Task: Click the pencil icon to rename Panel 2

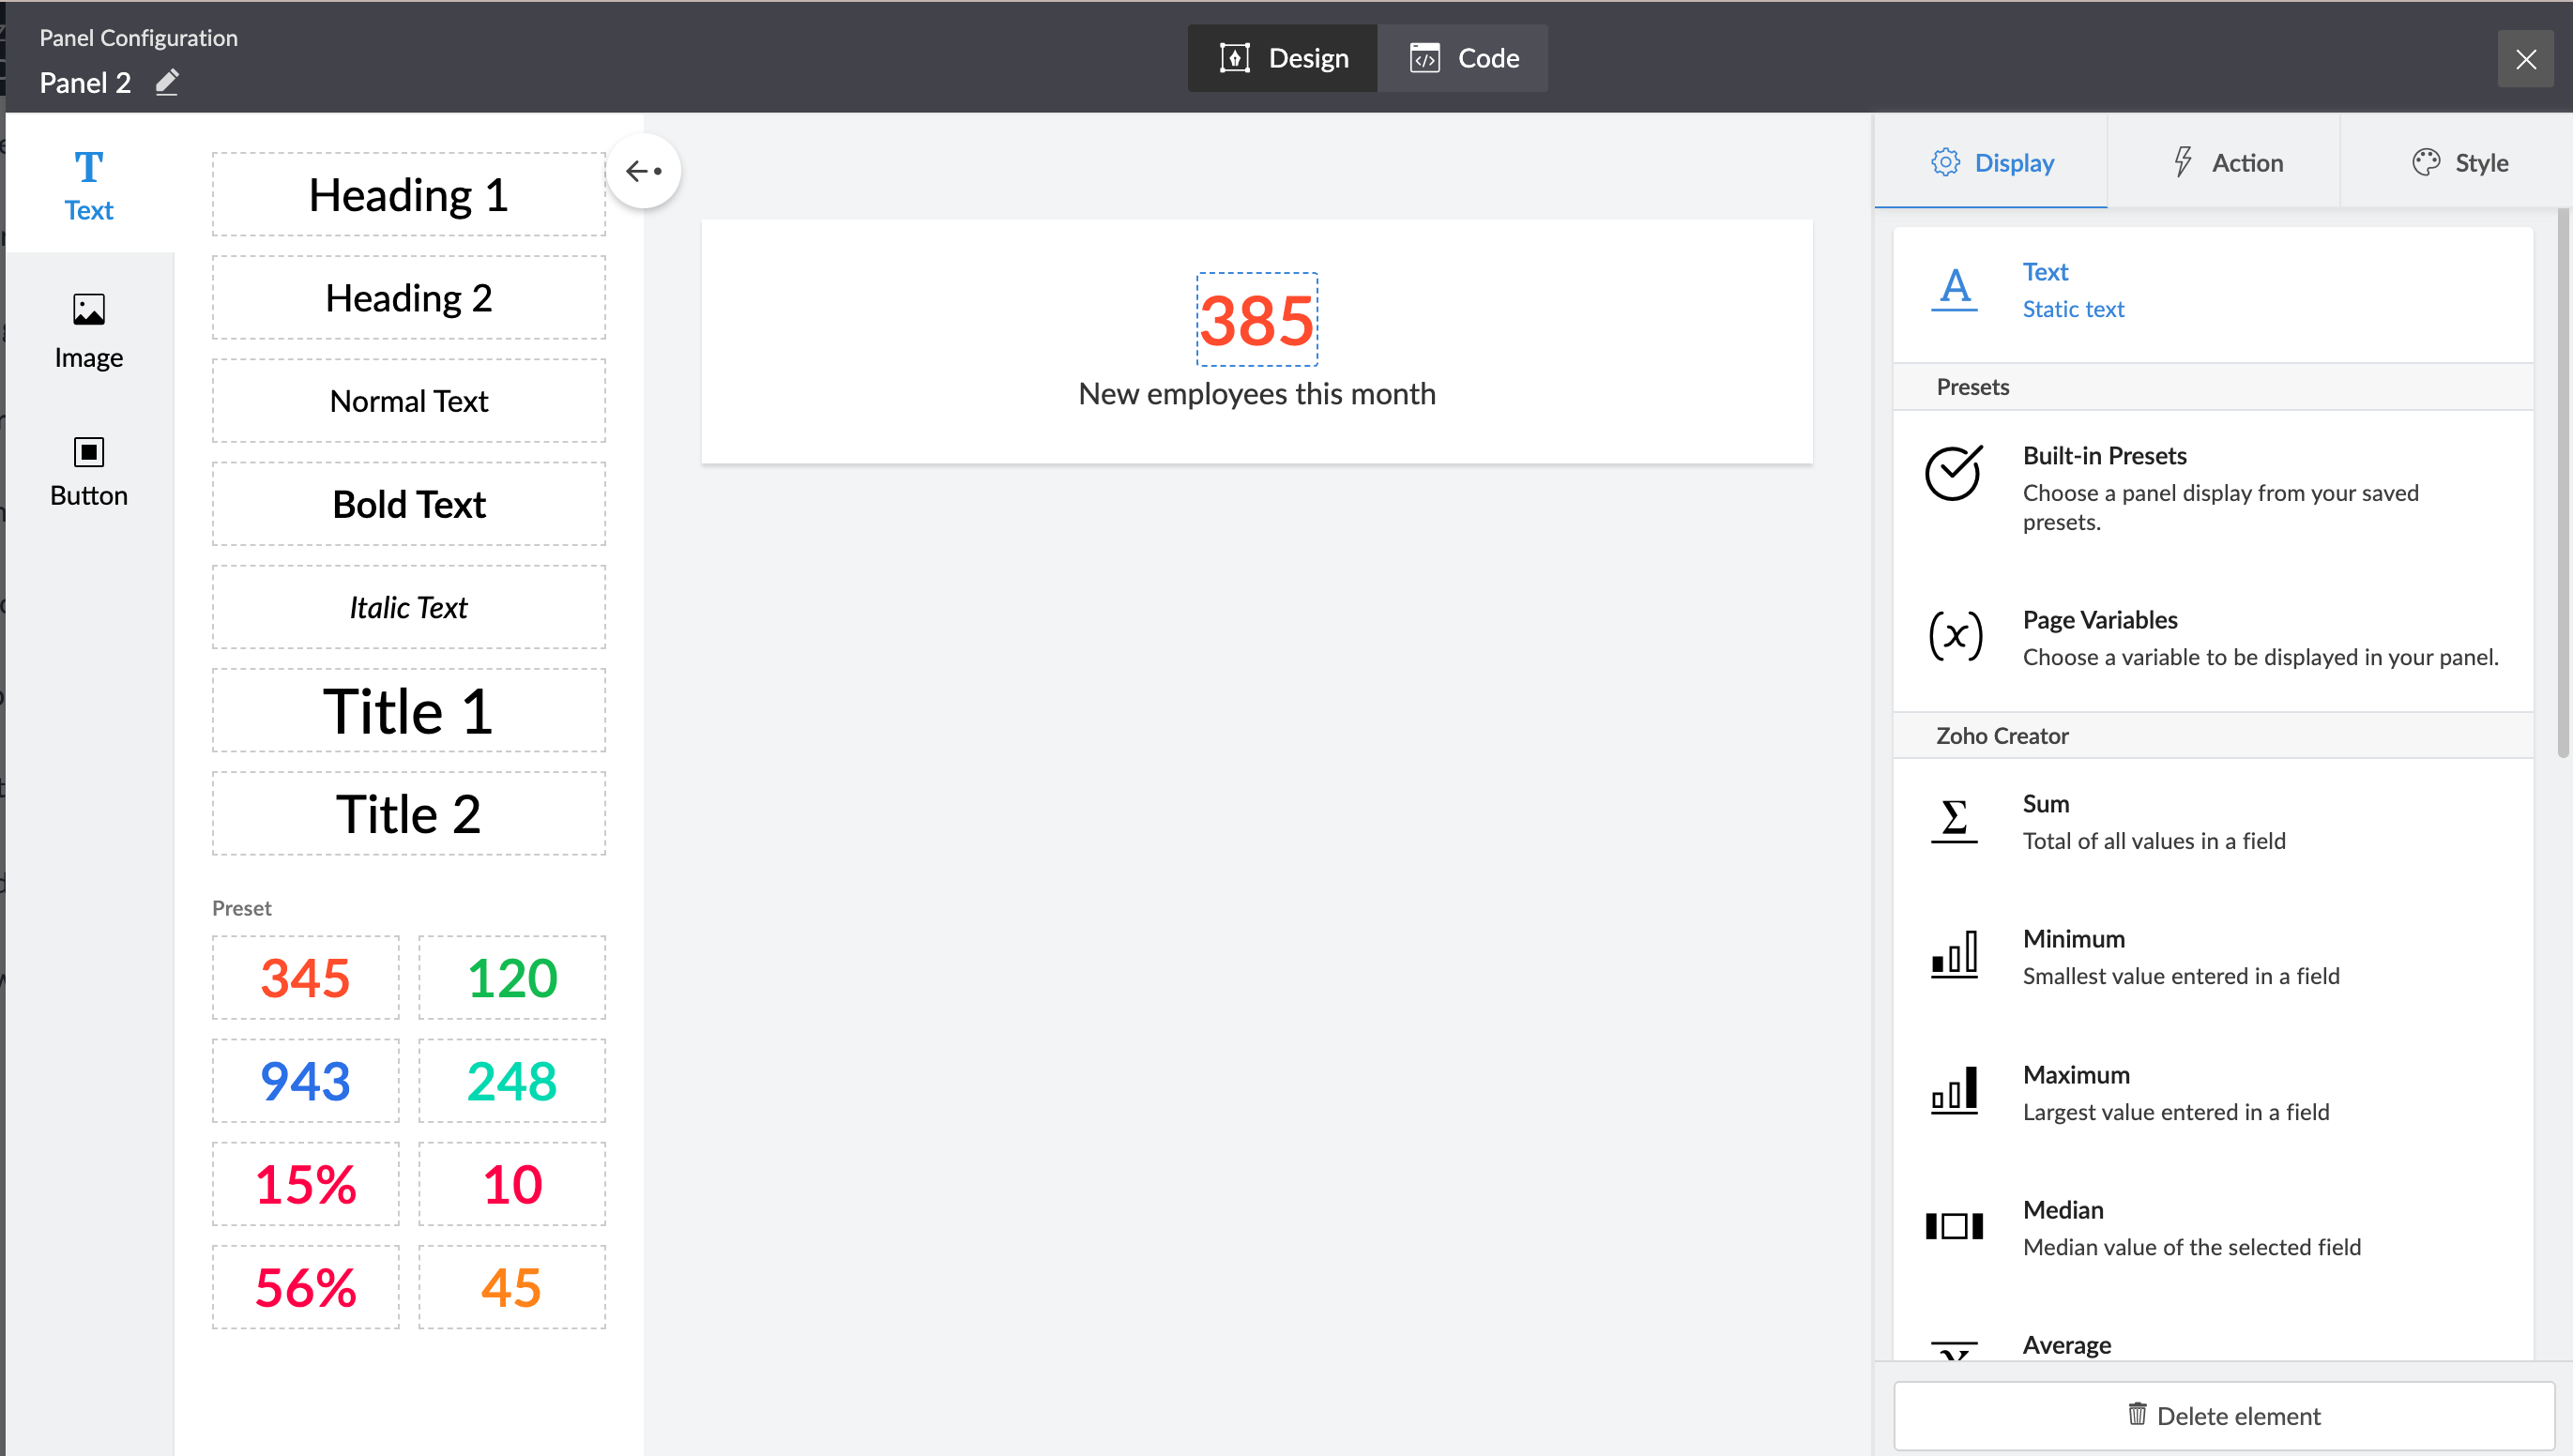Action: pyautogui.click(x=167, y=82)
